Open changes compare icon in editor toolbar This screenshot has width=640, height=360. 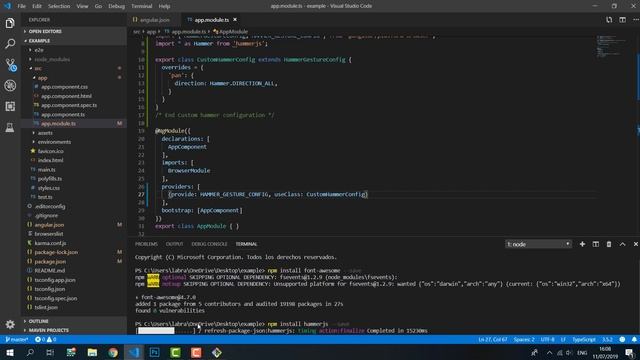click(609, 20)
